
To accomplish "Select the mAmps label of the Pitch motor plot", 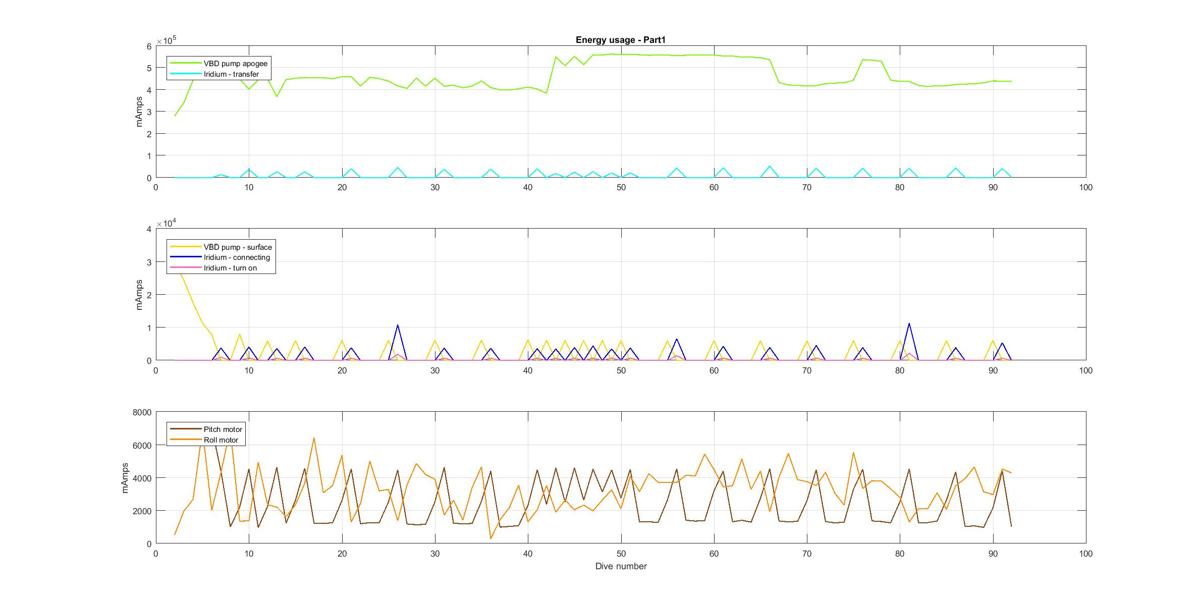I will tap(126, 478).
